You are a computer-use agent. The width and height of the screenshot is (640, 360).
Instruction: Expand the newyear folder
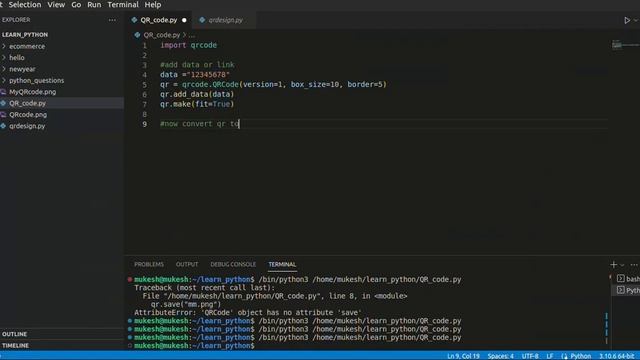point(22,69)
